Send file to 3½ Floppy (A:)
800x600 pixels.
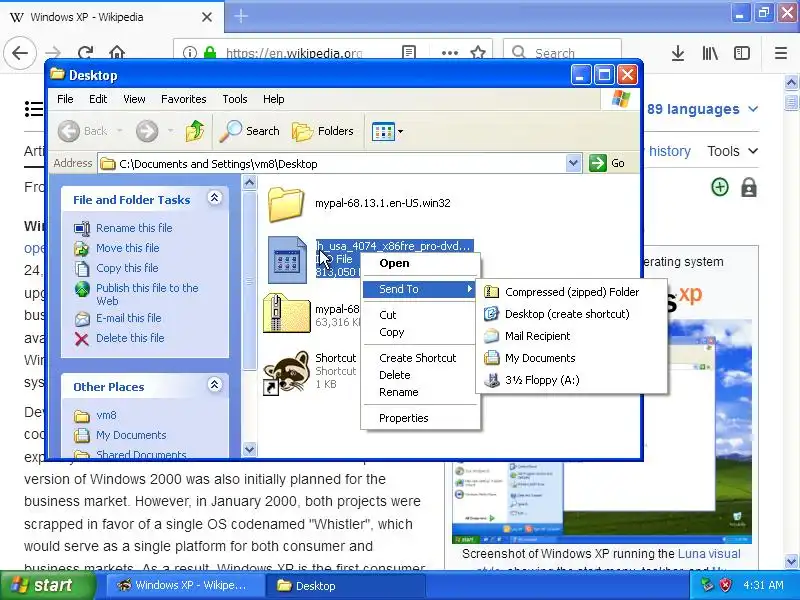pyautogui.click(x=571, y=380)
